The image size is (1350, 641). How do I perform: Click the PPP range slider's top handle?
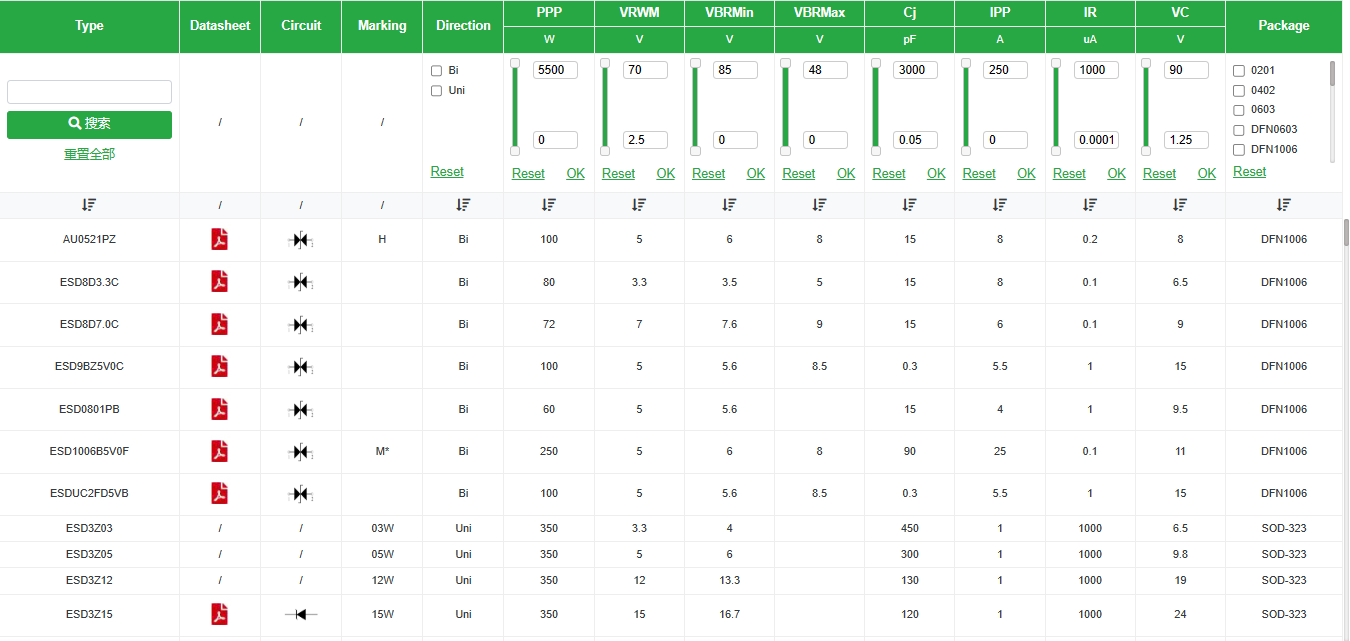coord(515,63)
